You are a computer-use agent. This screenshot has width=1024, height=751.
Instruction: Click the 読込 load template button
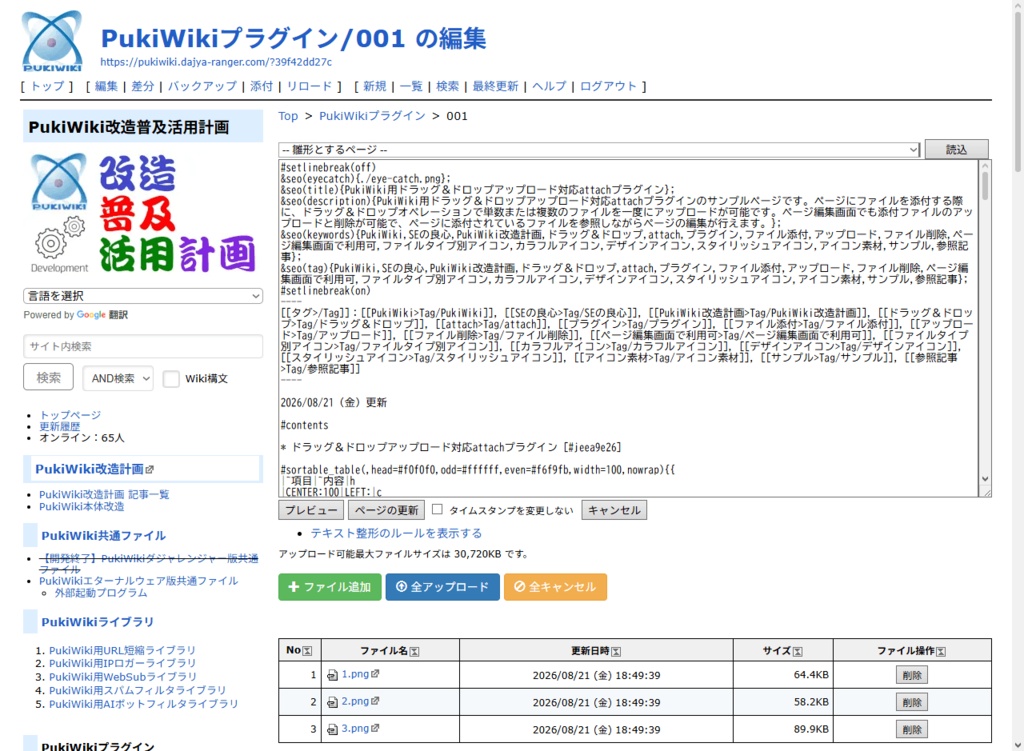click(957, 150)
